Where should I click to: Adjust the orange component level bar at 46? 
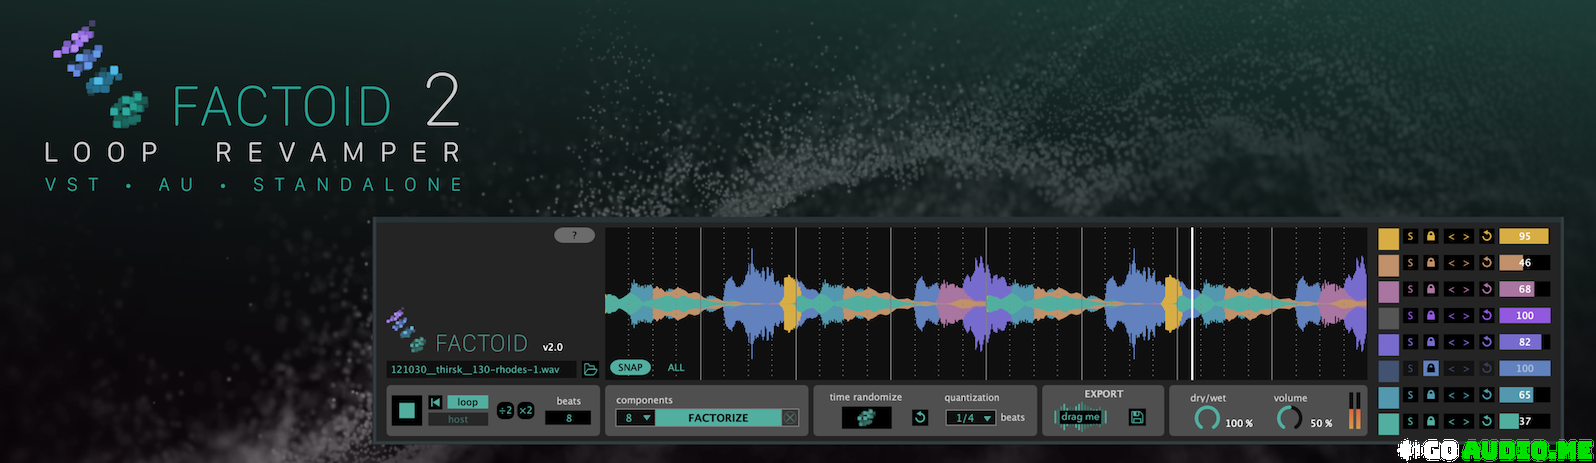tap(1524, 263)
